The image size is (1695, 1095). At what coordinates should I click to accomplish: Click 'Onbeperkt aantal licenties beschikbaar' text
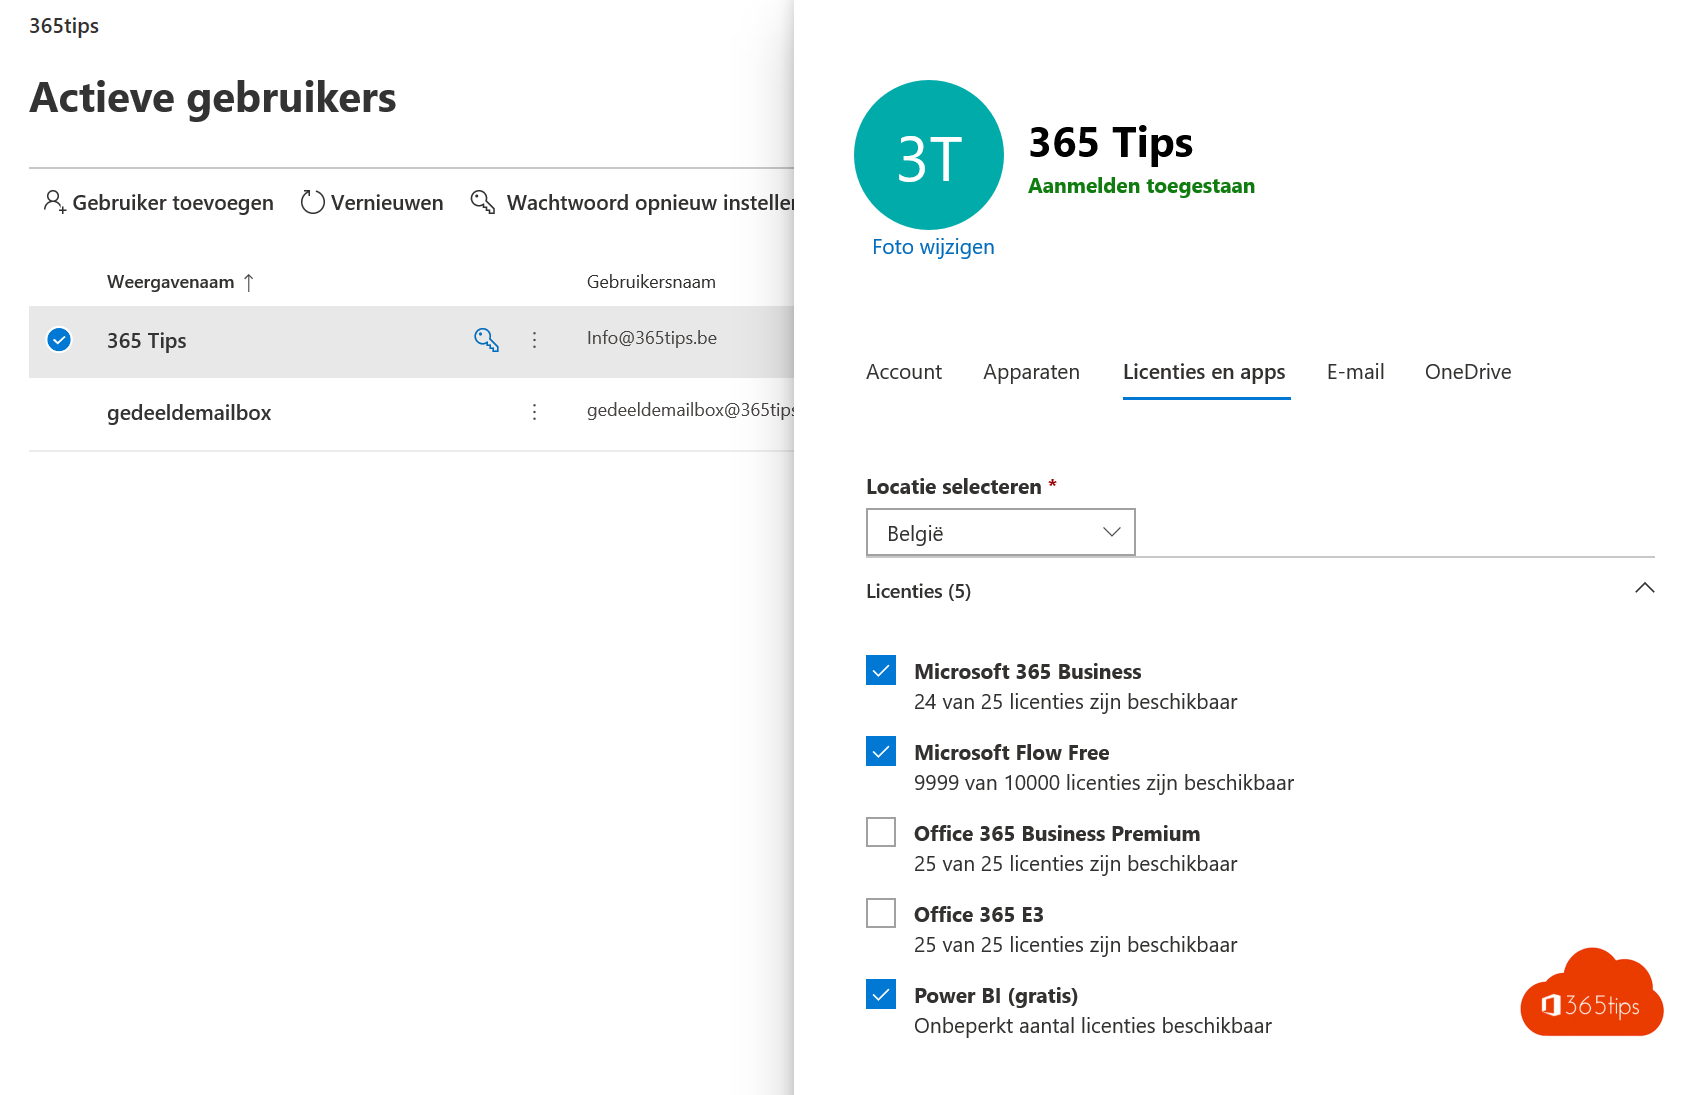[1093, 1026]
